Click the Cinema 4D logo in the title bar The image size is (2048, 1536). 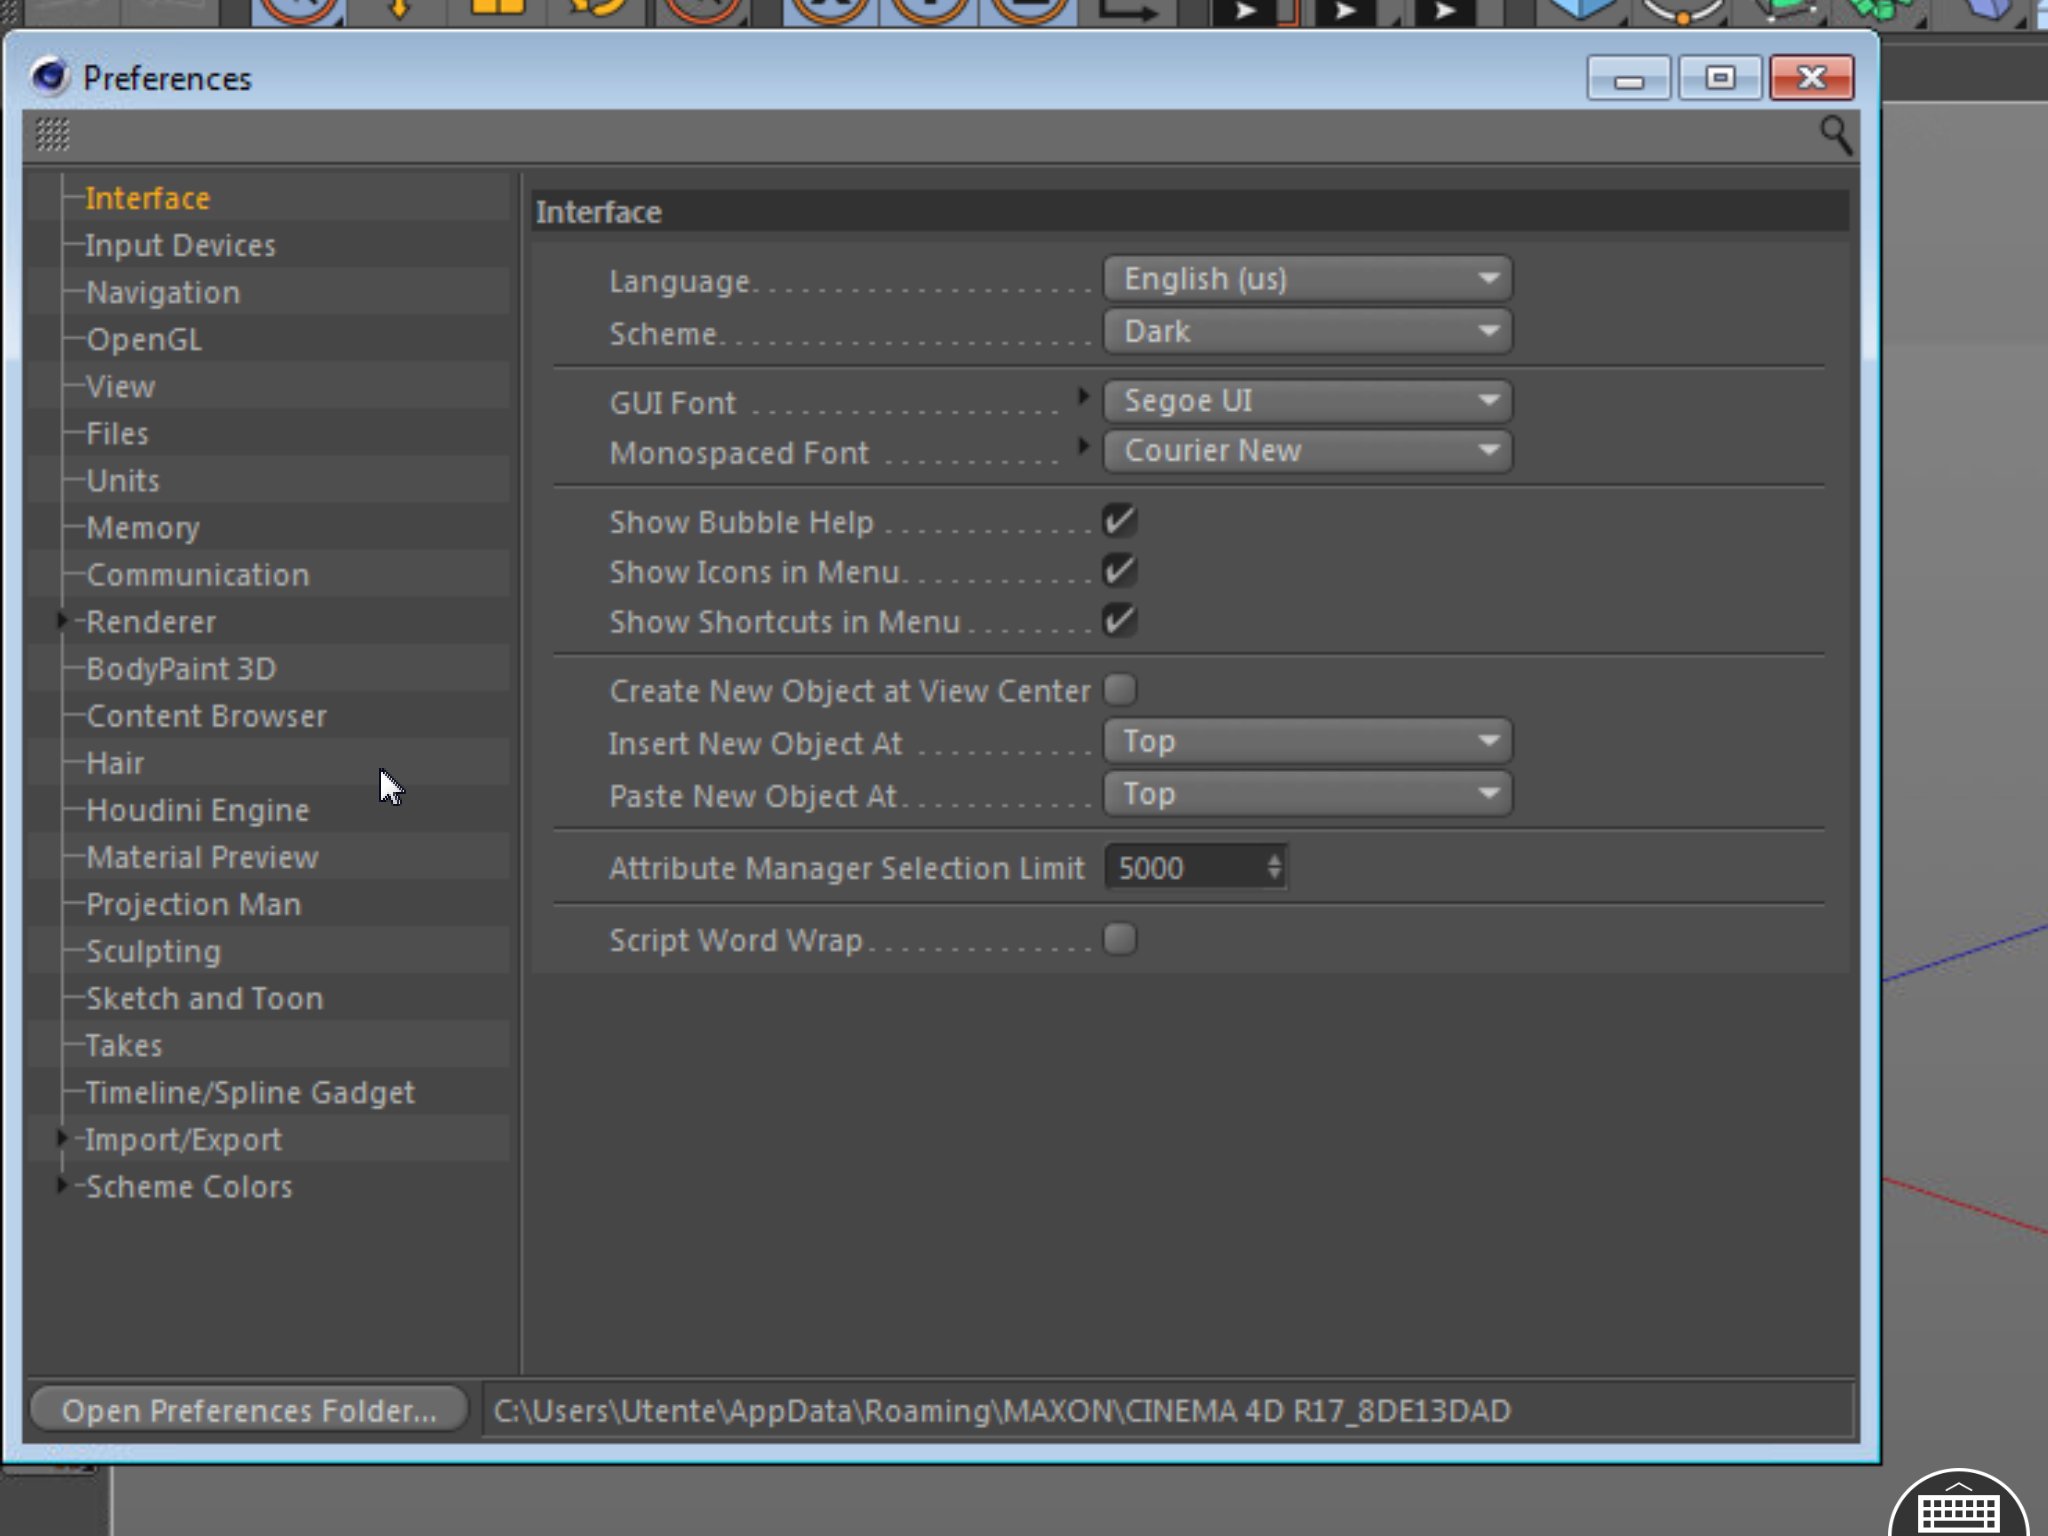click(49, 77)
